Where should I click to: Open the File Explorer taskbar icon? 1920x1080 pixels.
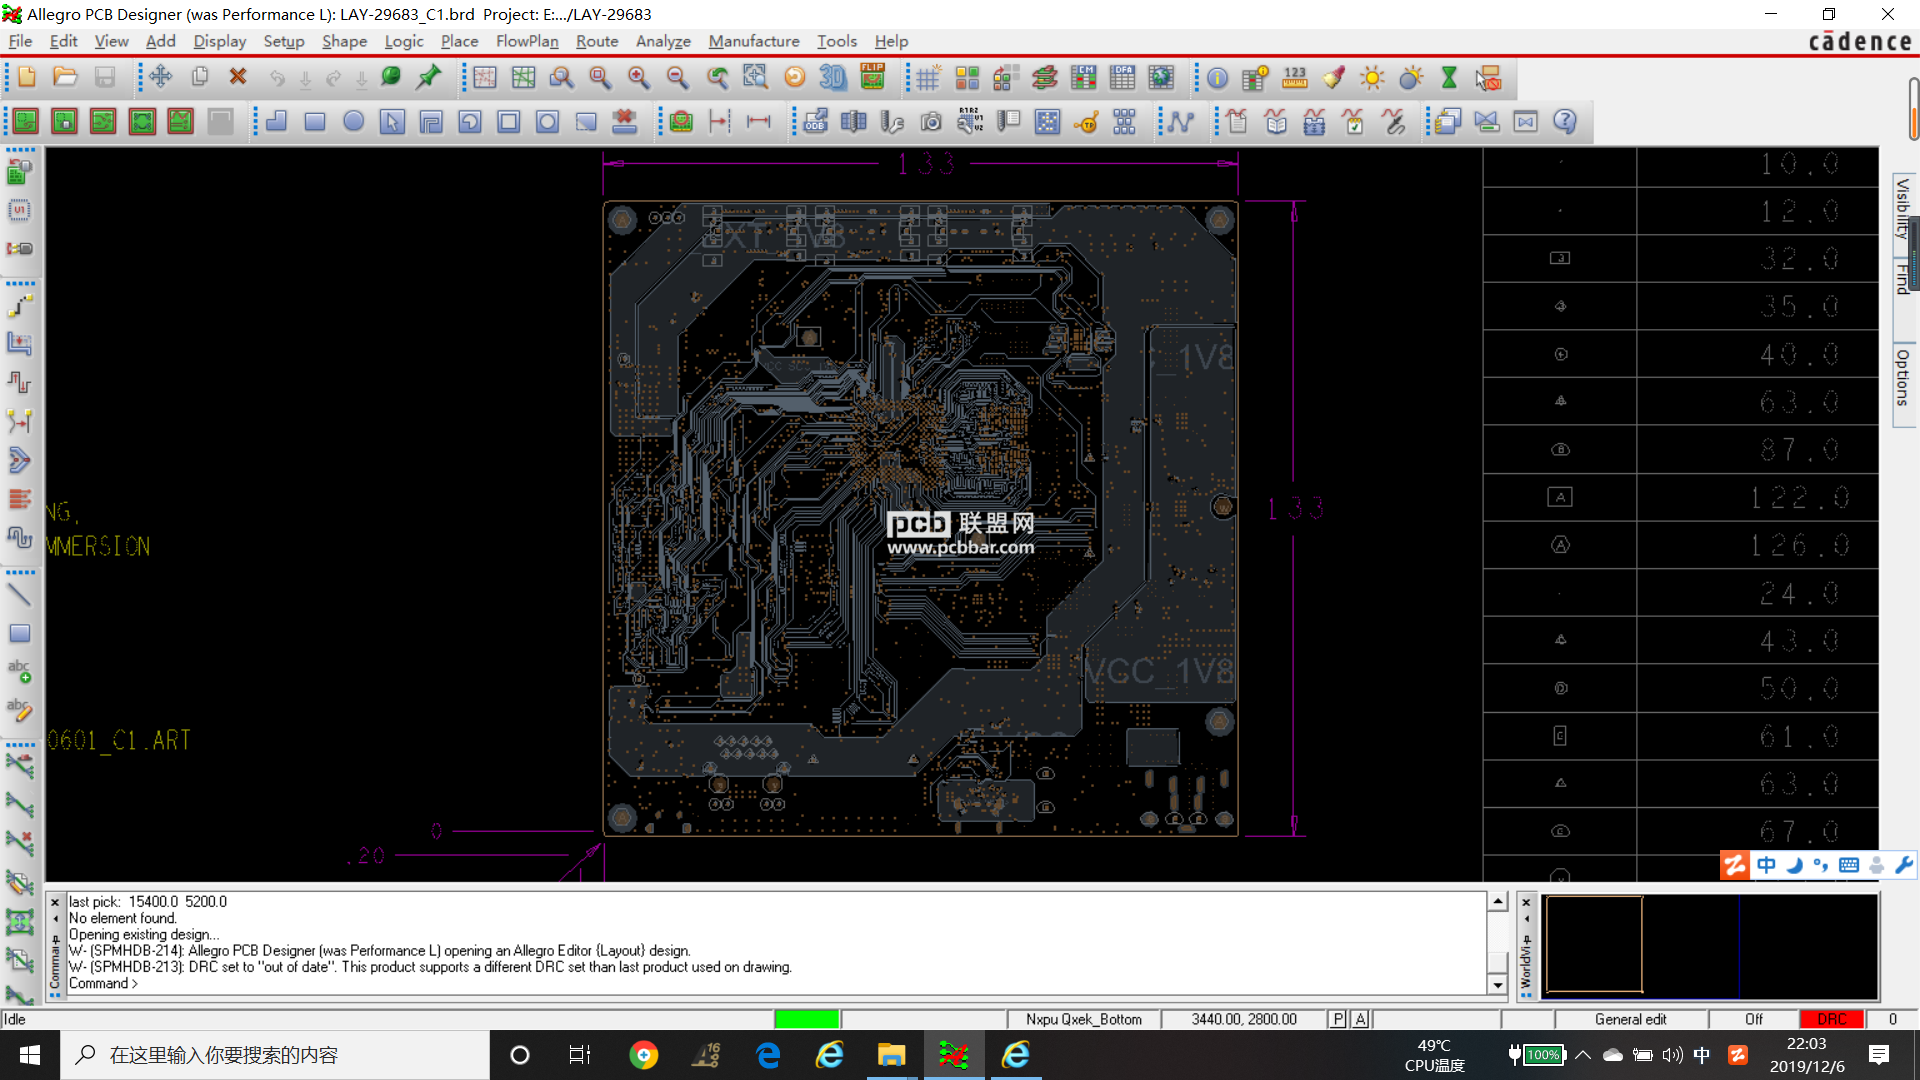point(891,1055)
